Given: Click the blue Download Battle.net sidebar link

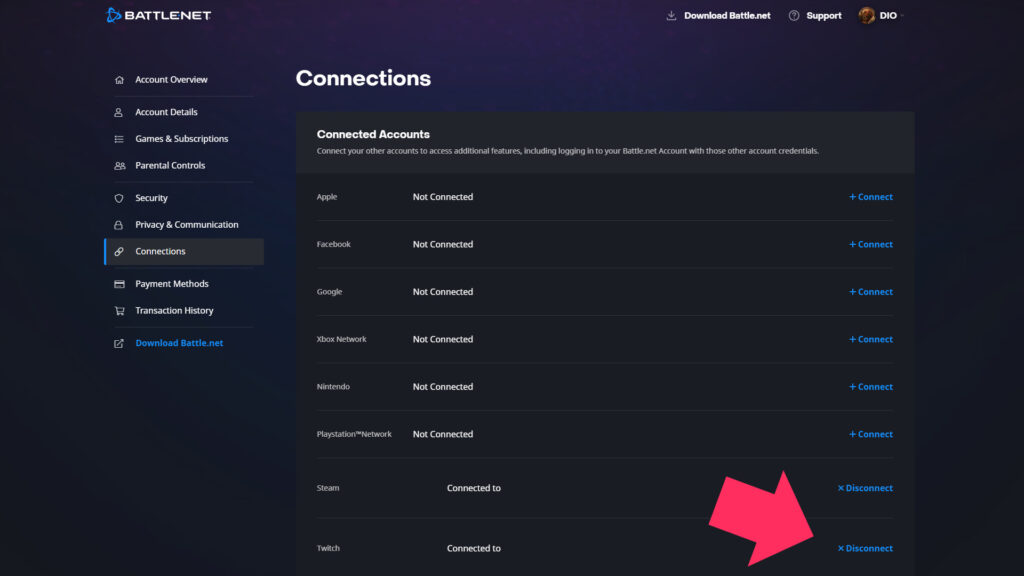Looking at the screenshot, I should point(179,343).
